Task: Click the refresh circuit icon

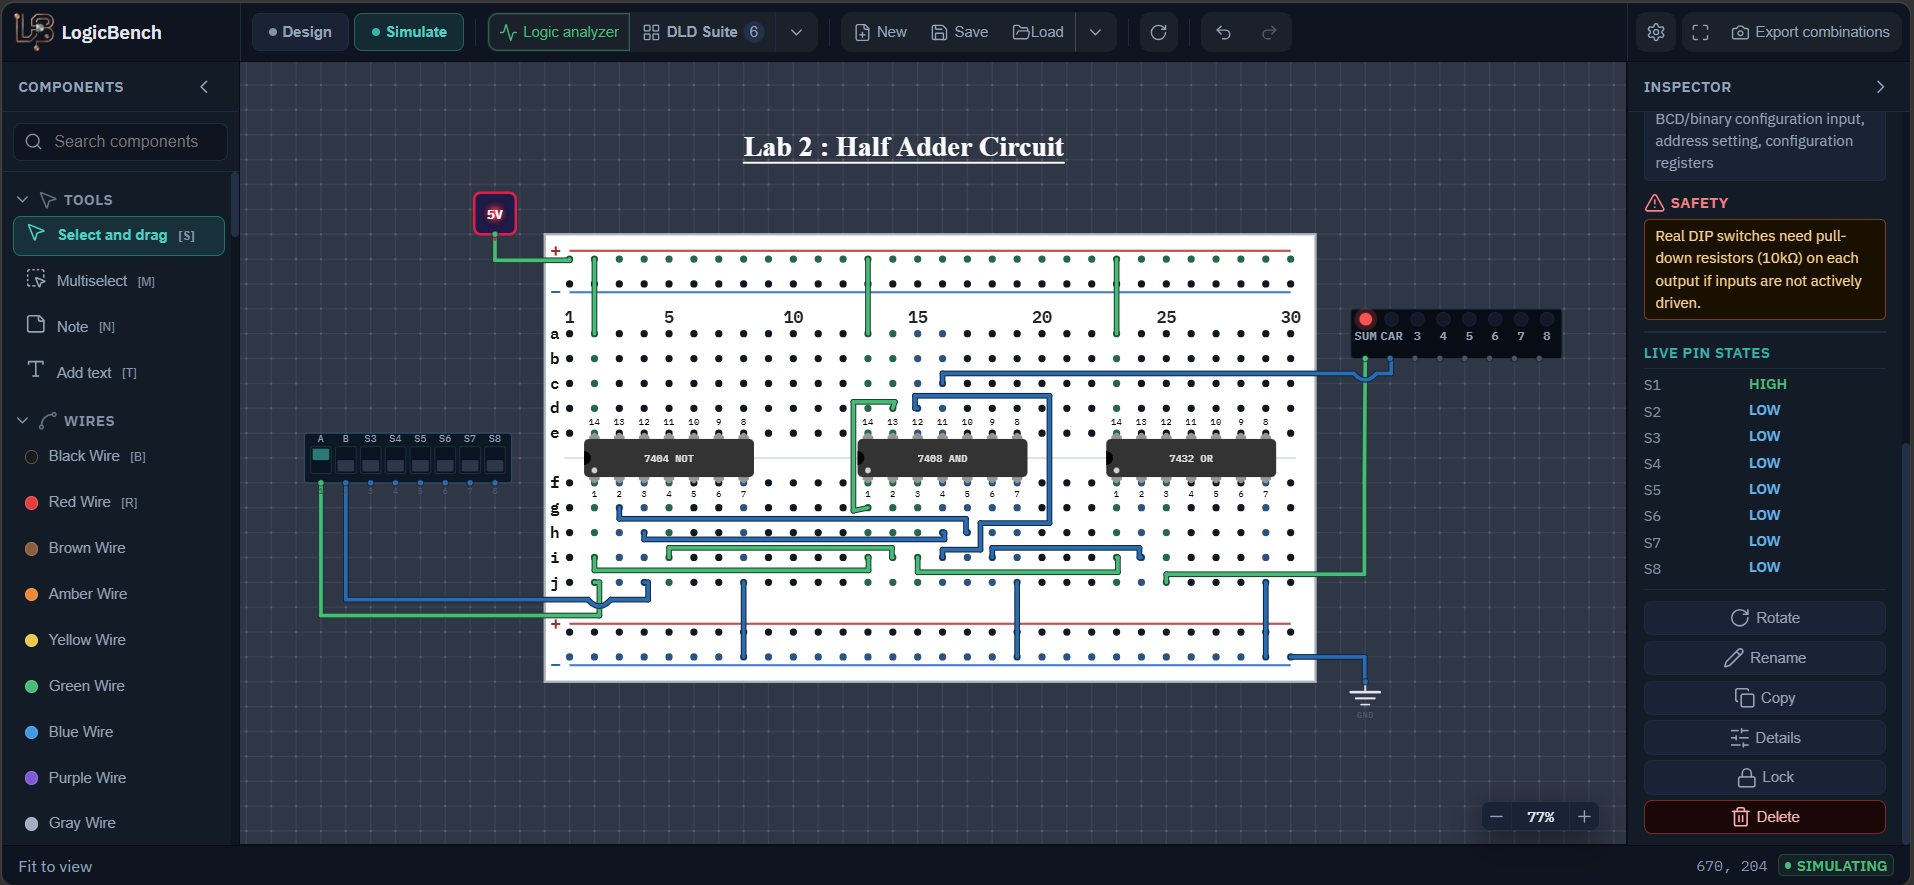Action: click(1158, 32)
